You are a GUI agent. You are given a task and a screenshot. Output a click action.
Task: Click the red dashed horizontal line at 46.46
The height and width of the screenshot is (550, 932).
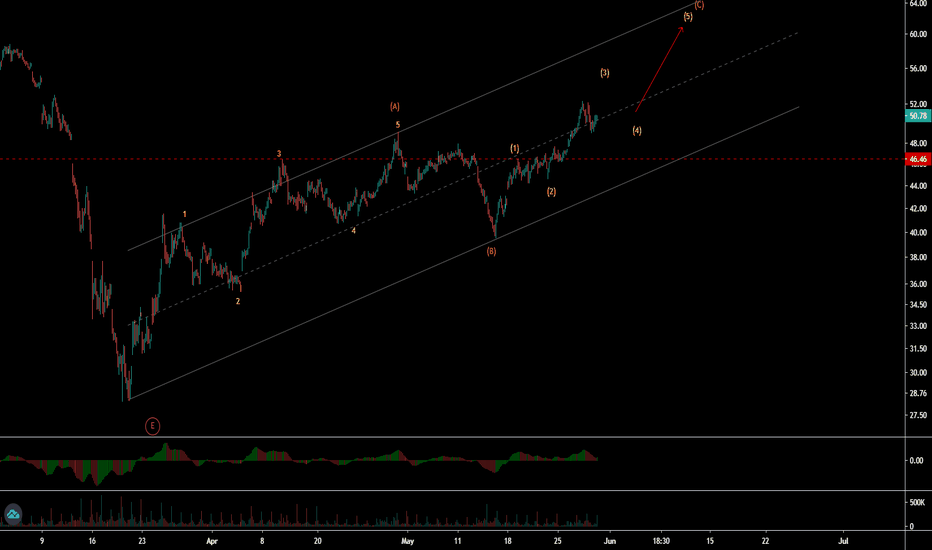tap(452, 159)
